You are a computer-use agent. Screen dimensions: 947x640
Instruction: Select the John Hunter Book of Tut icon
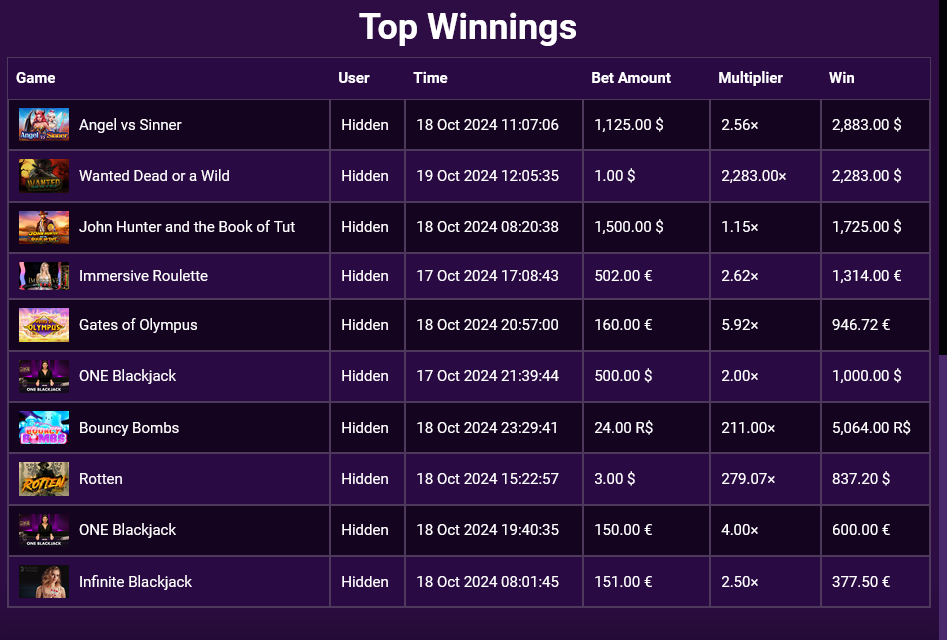click(43, 227)
